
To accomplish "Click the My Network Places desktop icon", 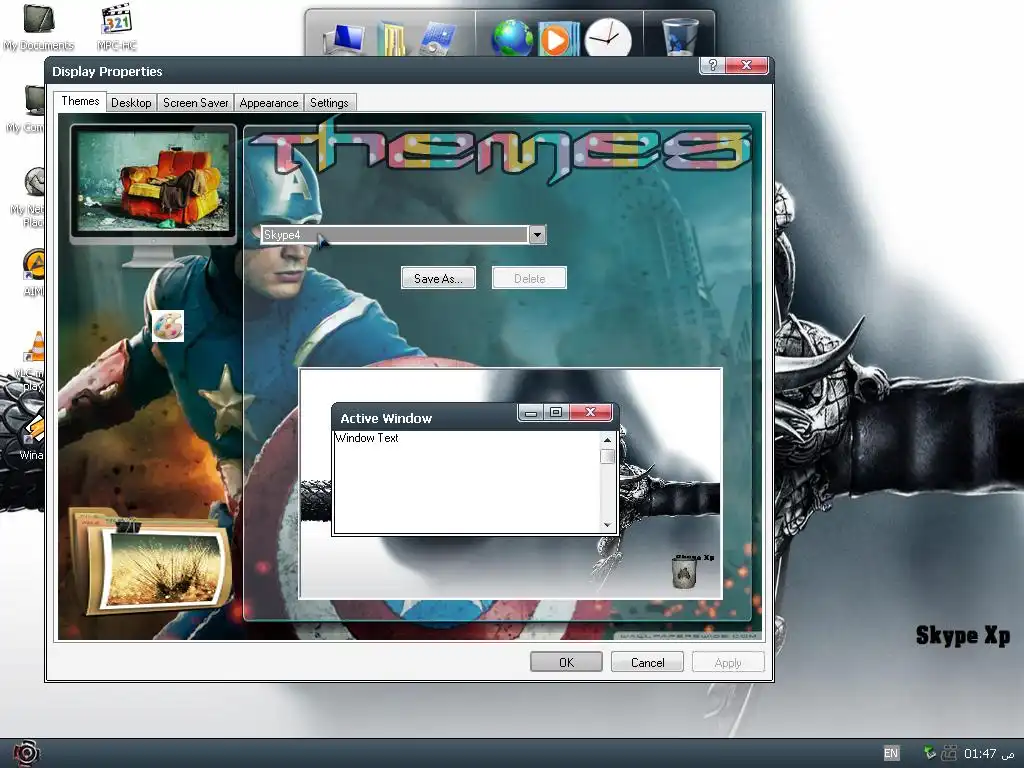I will click(x=29, y=196).
